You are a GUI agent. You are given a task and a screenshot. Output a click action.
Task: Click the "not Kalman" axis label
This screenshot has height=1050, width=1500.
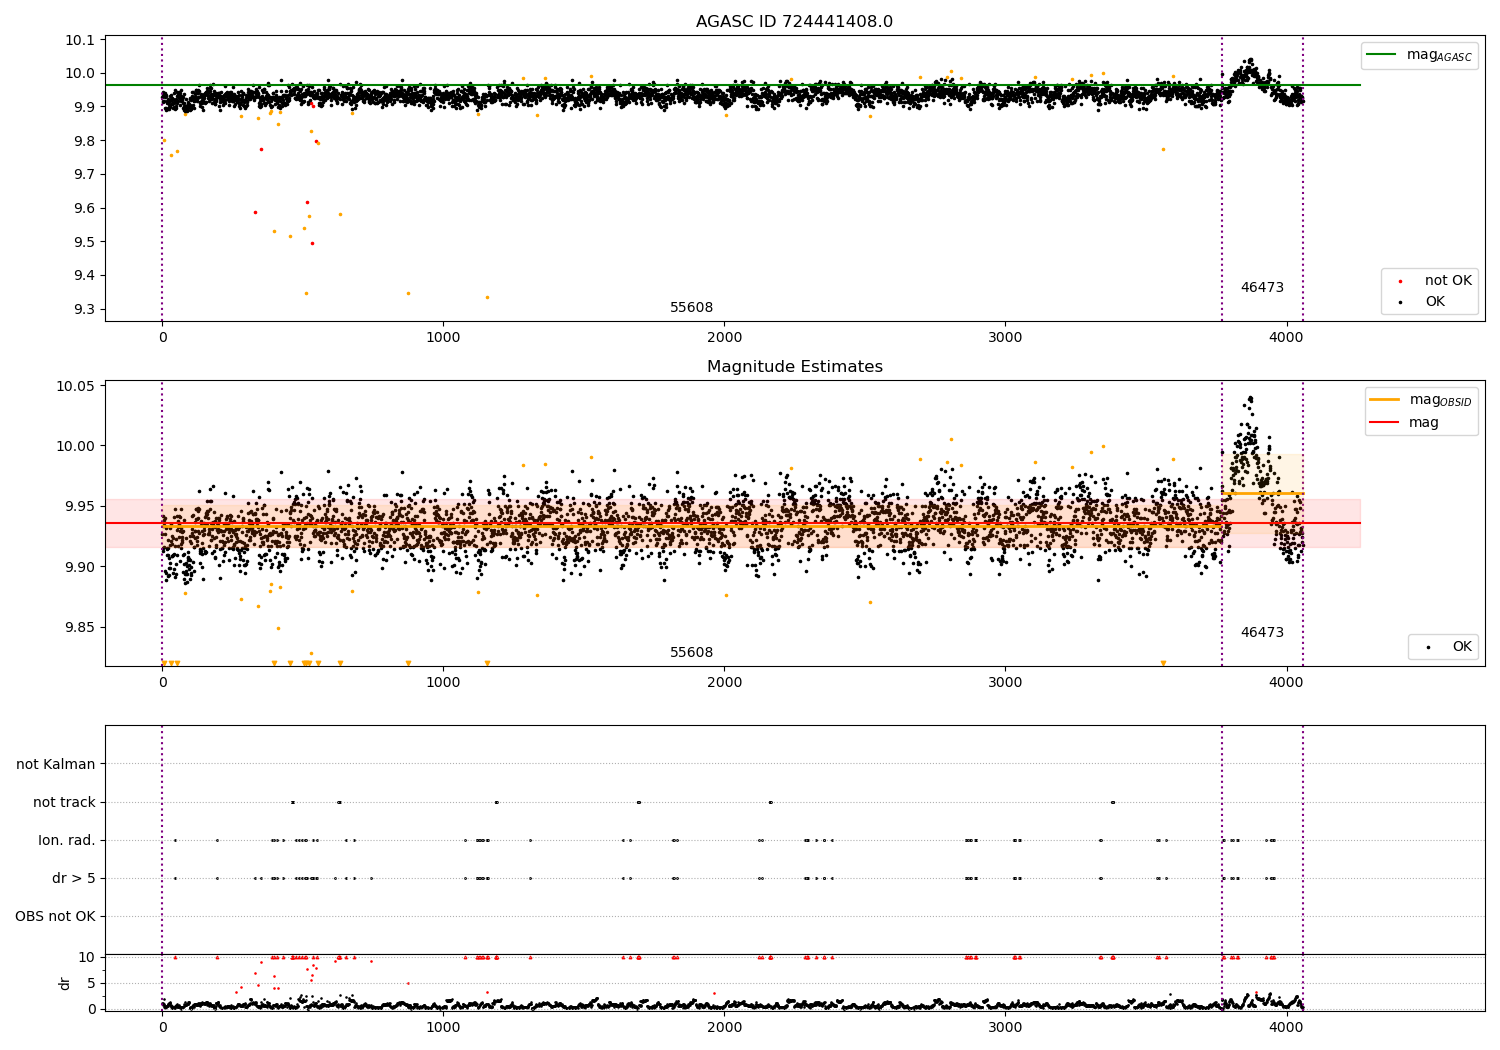[x=56, y=765]
